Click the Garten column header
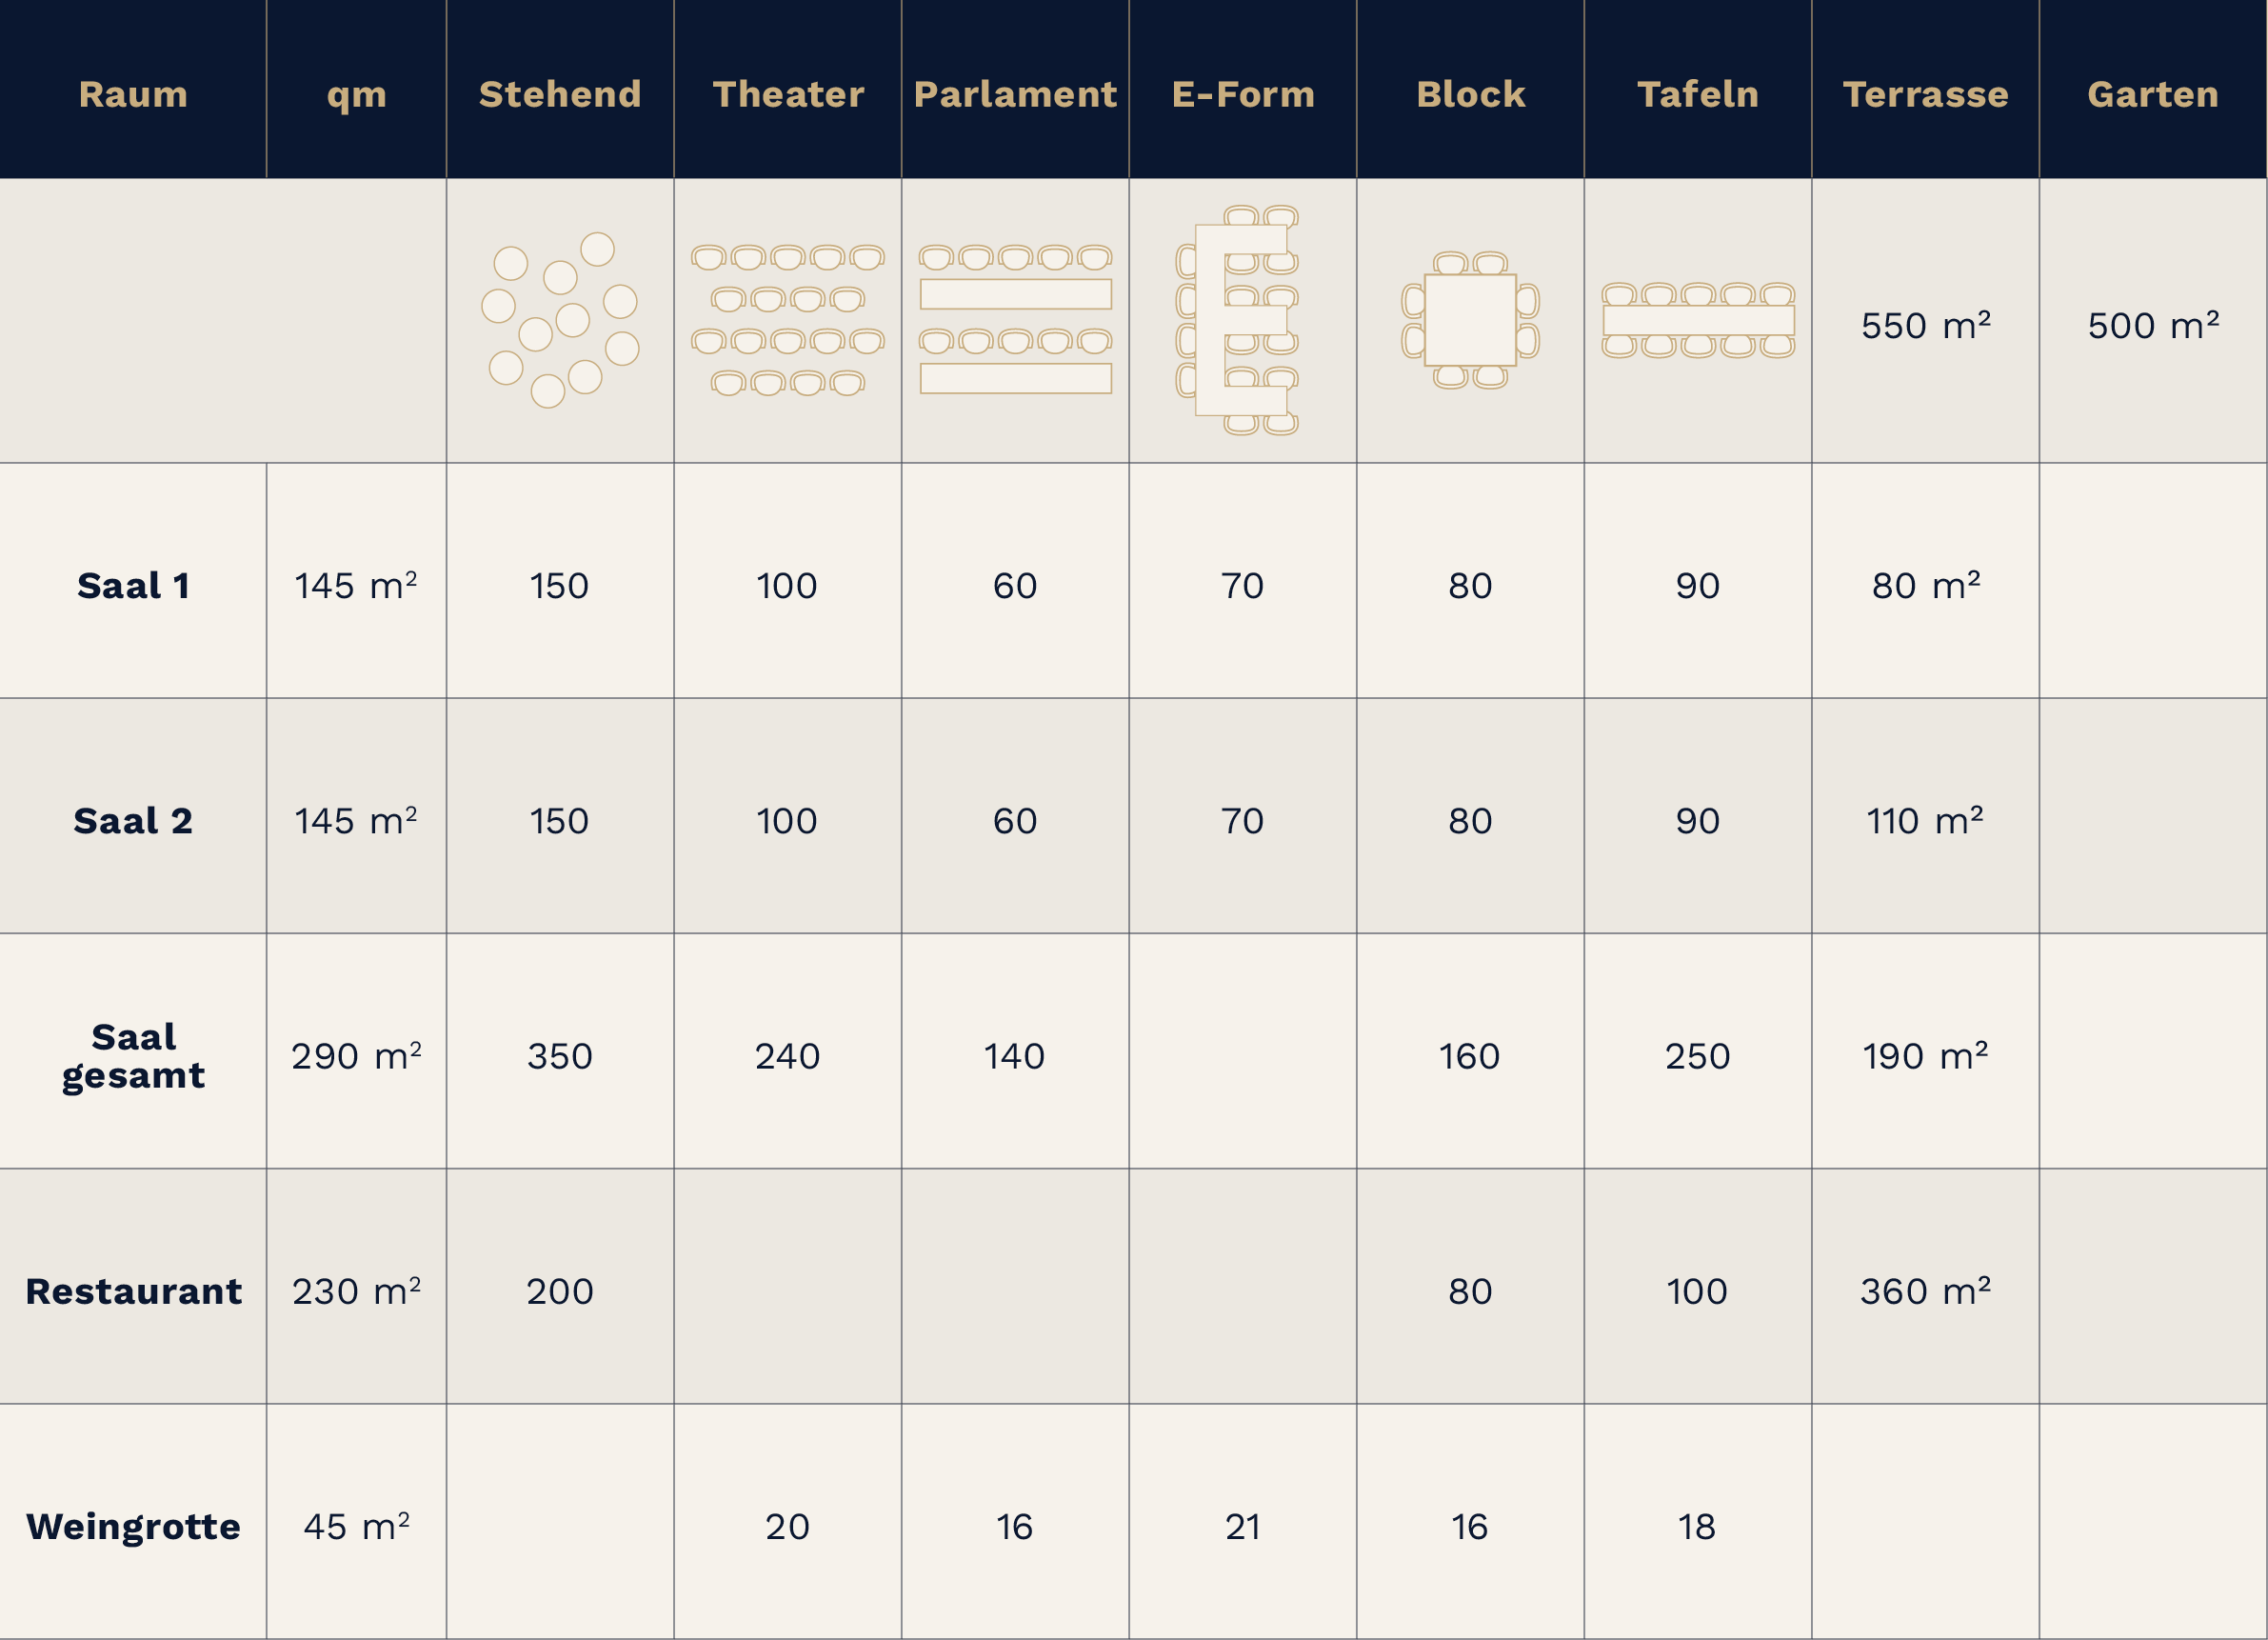 [x=2153, y=94]
